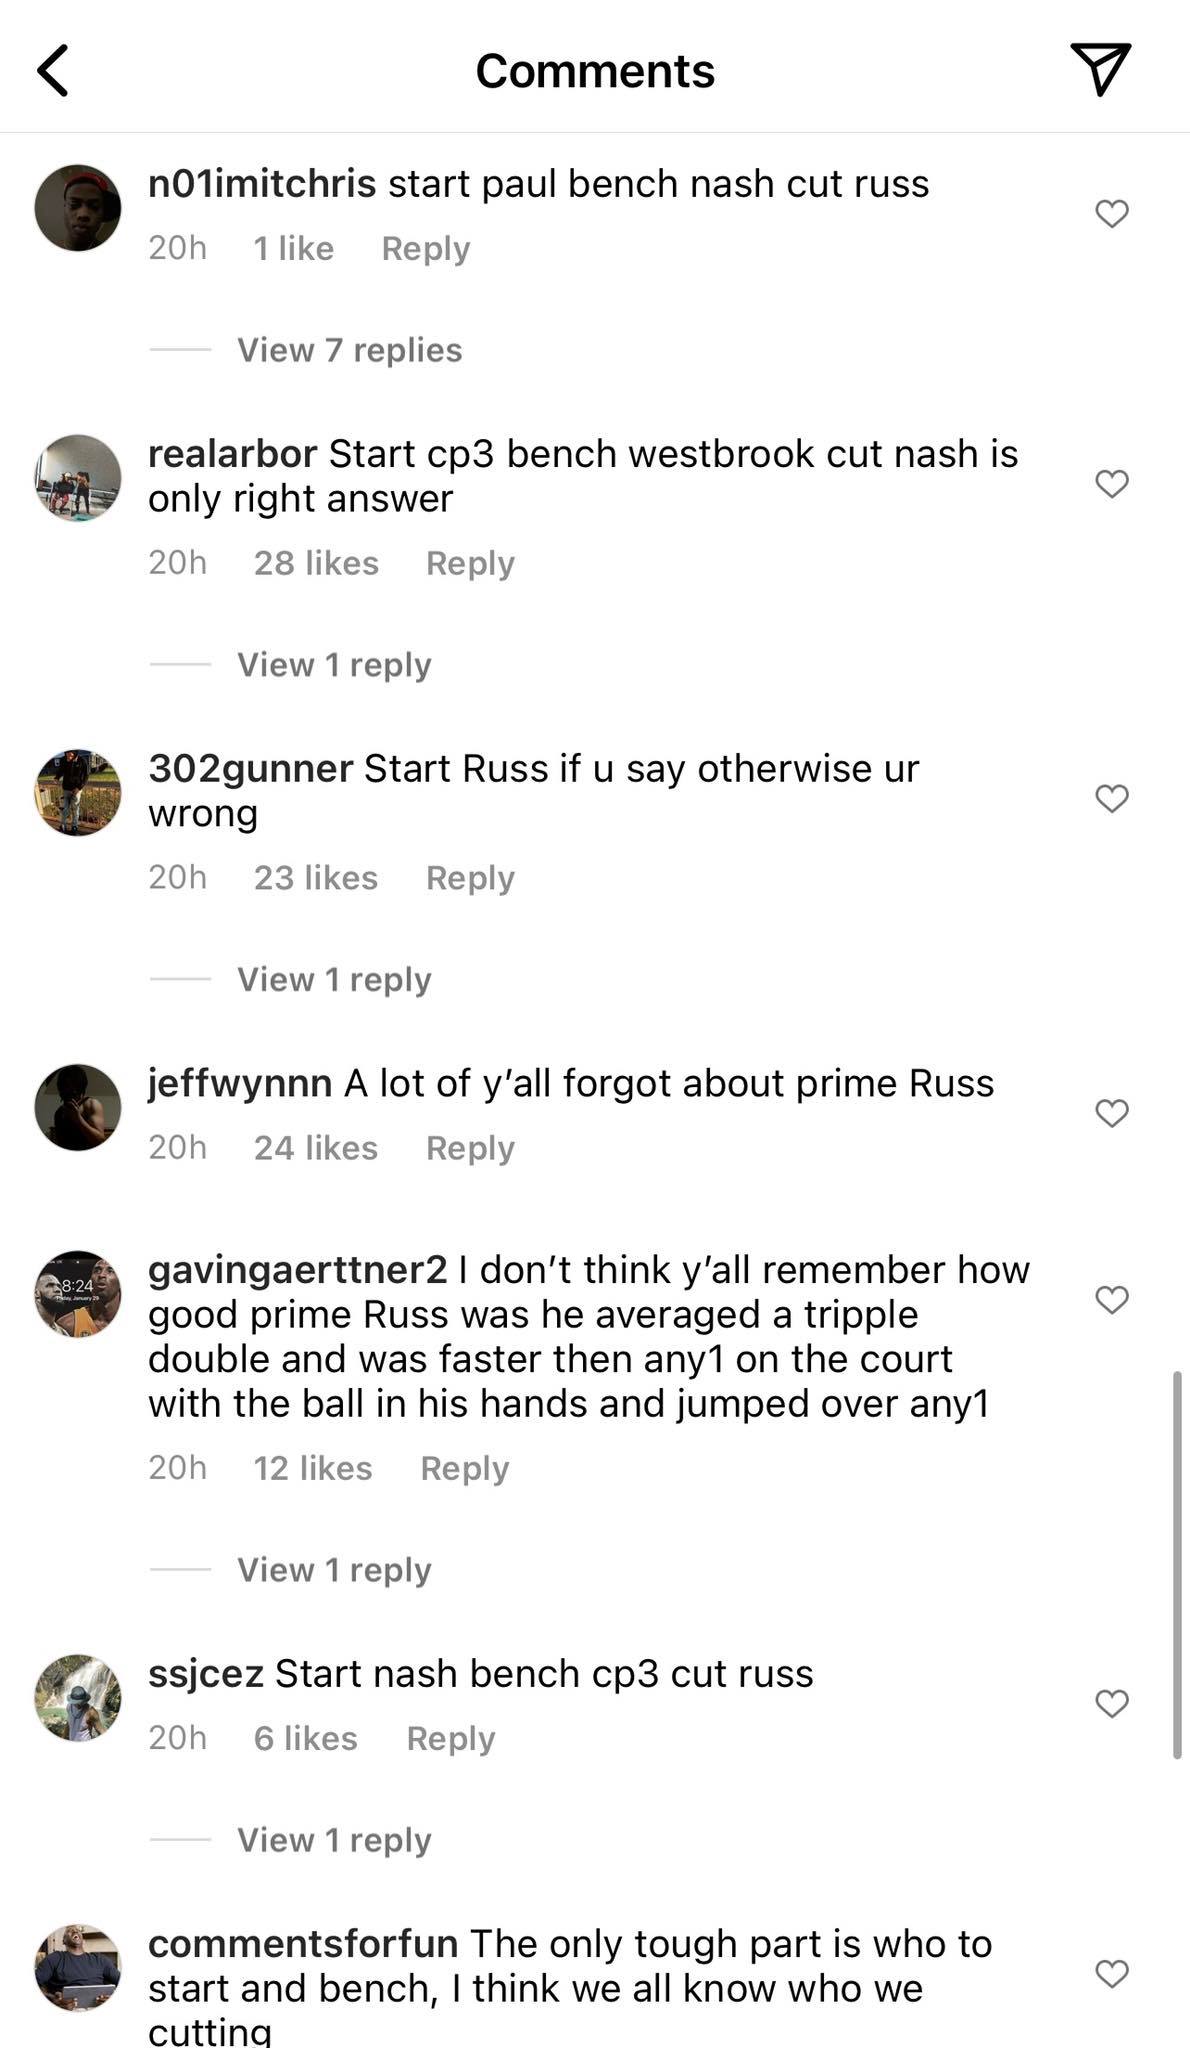Image resolution: width=1190 pixels, height=2048 pixels.
Task: Expand View 7 replies under n01imitchris
Action: (x=349, y=350)
